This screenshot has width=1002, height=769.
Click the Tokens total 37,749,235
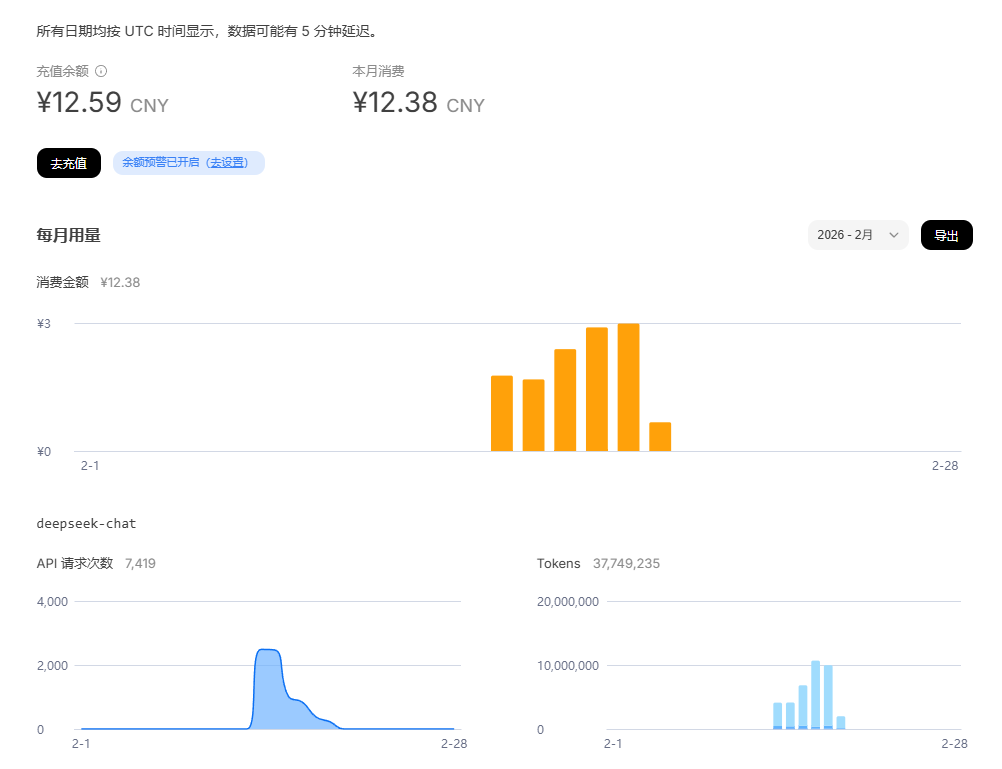(626, 564)
